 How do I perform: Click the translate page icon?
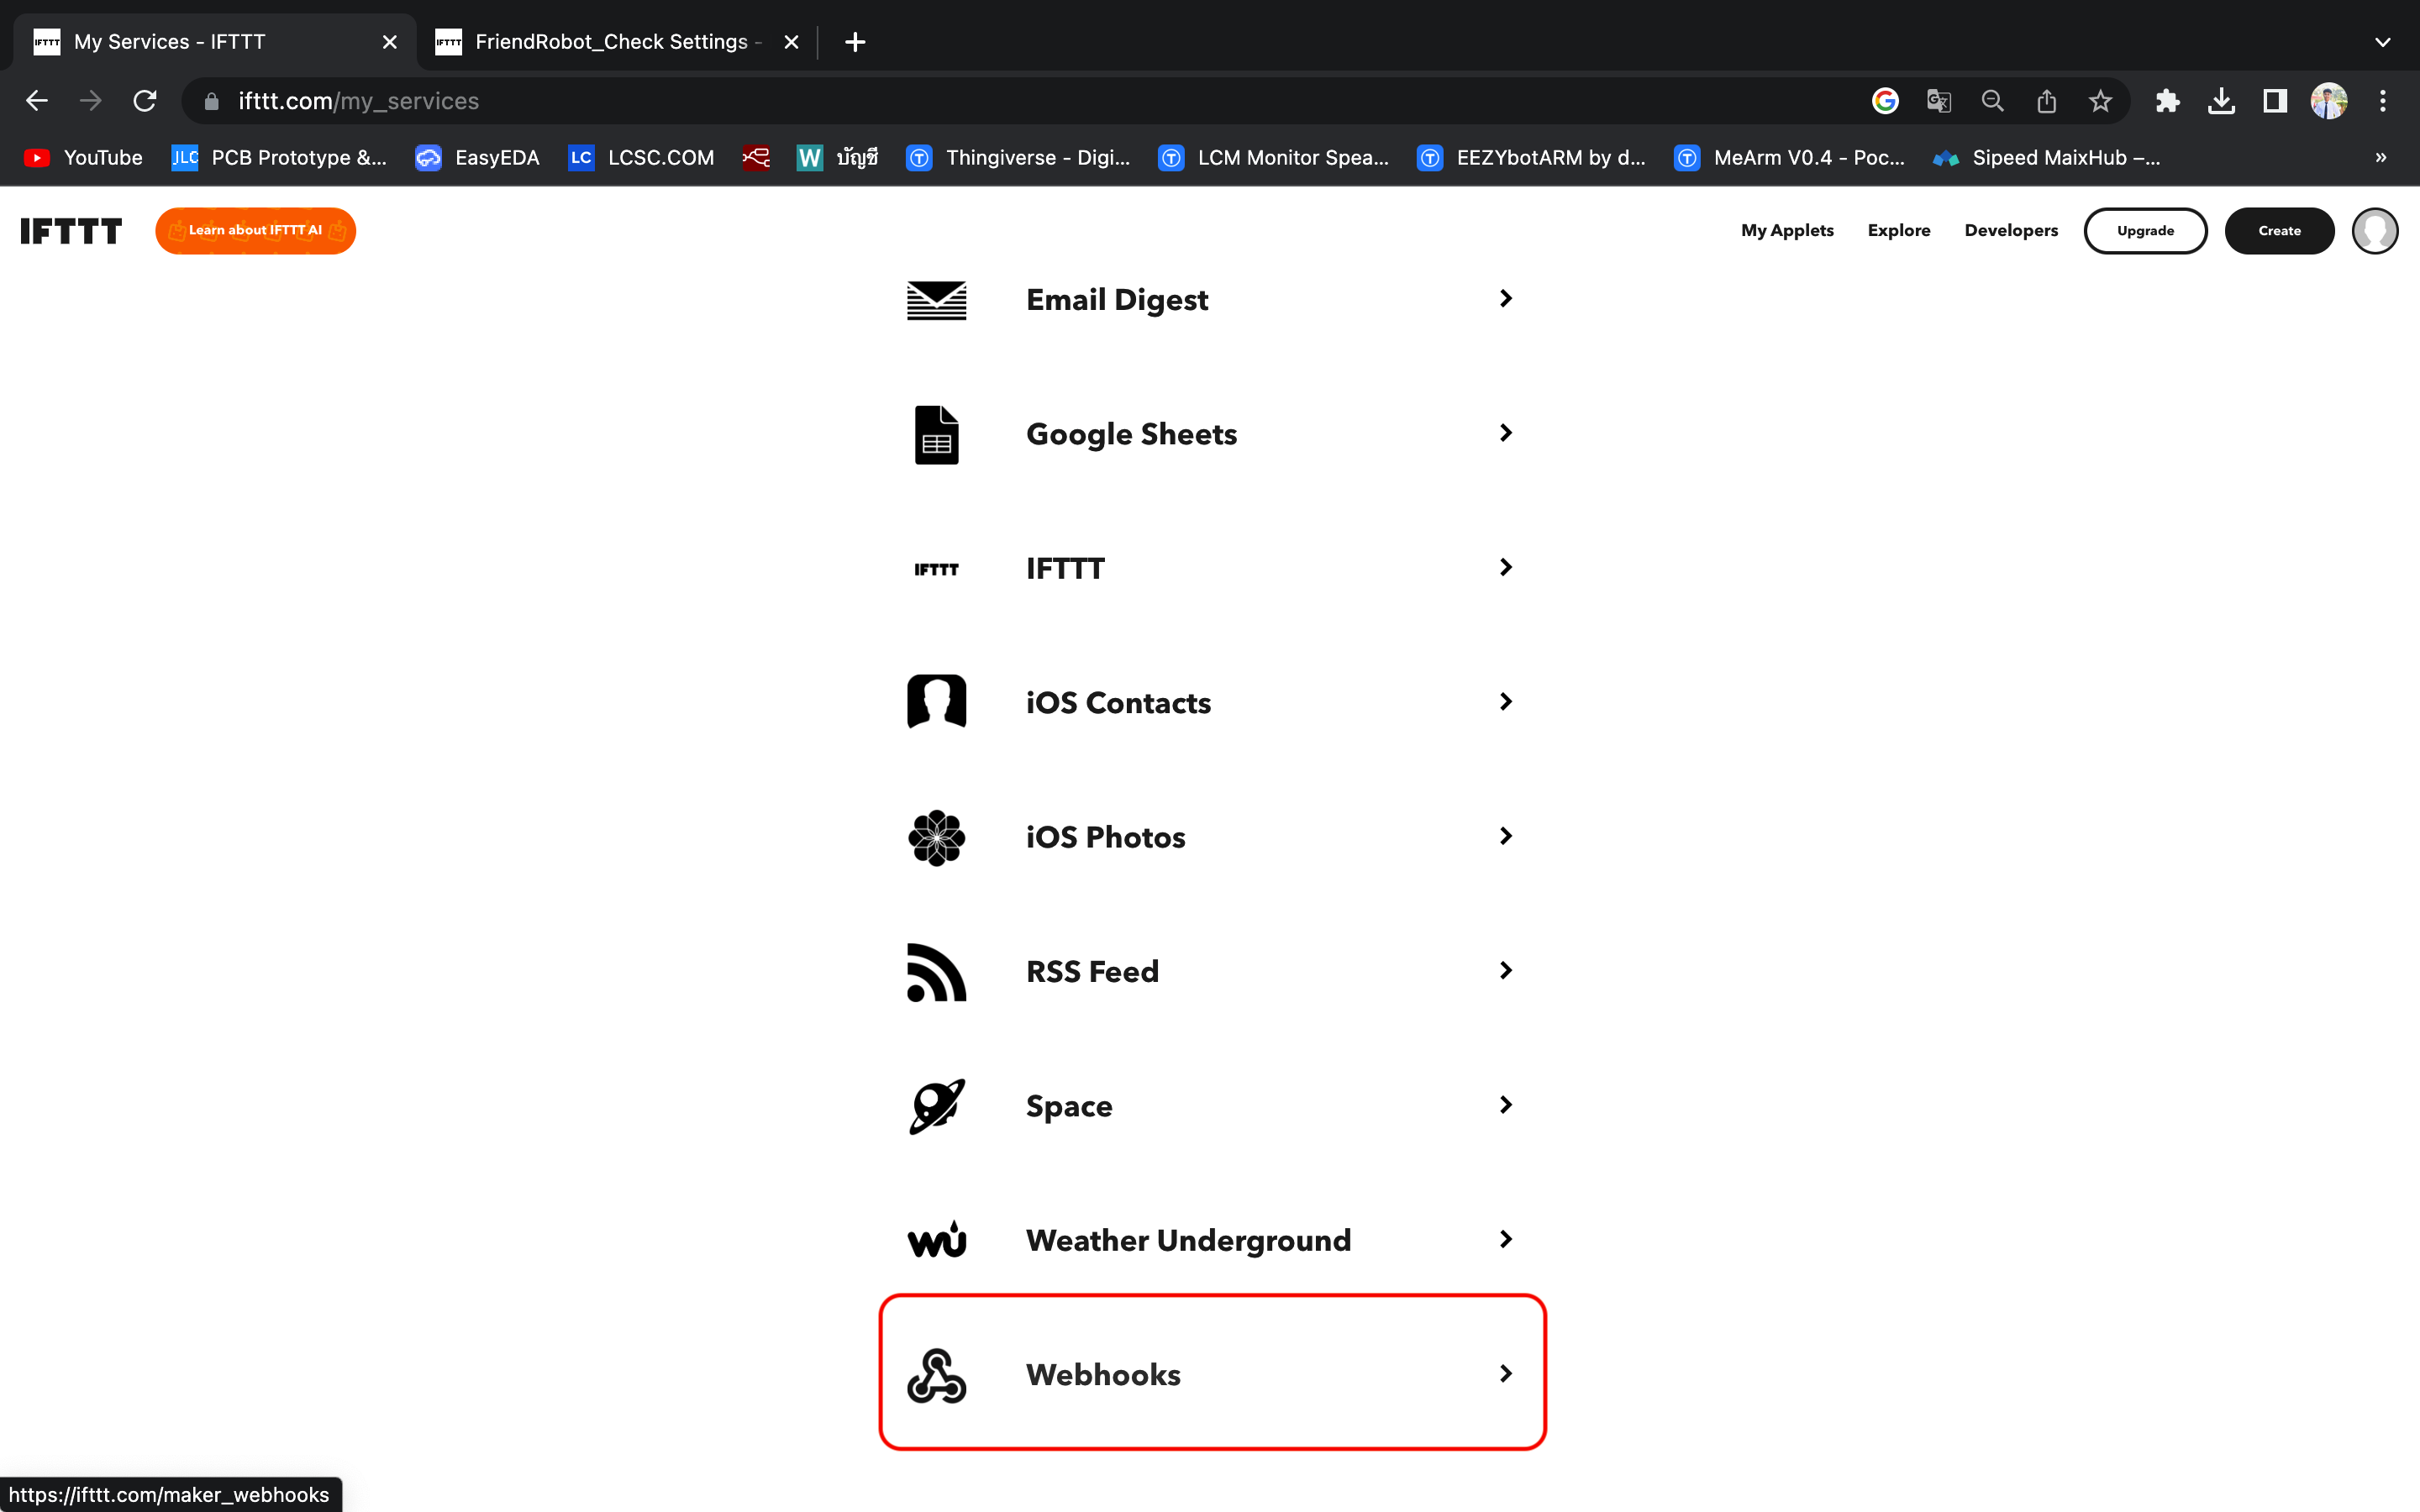1939,101
